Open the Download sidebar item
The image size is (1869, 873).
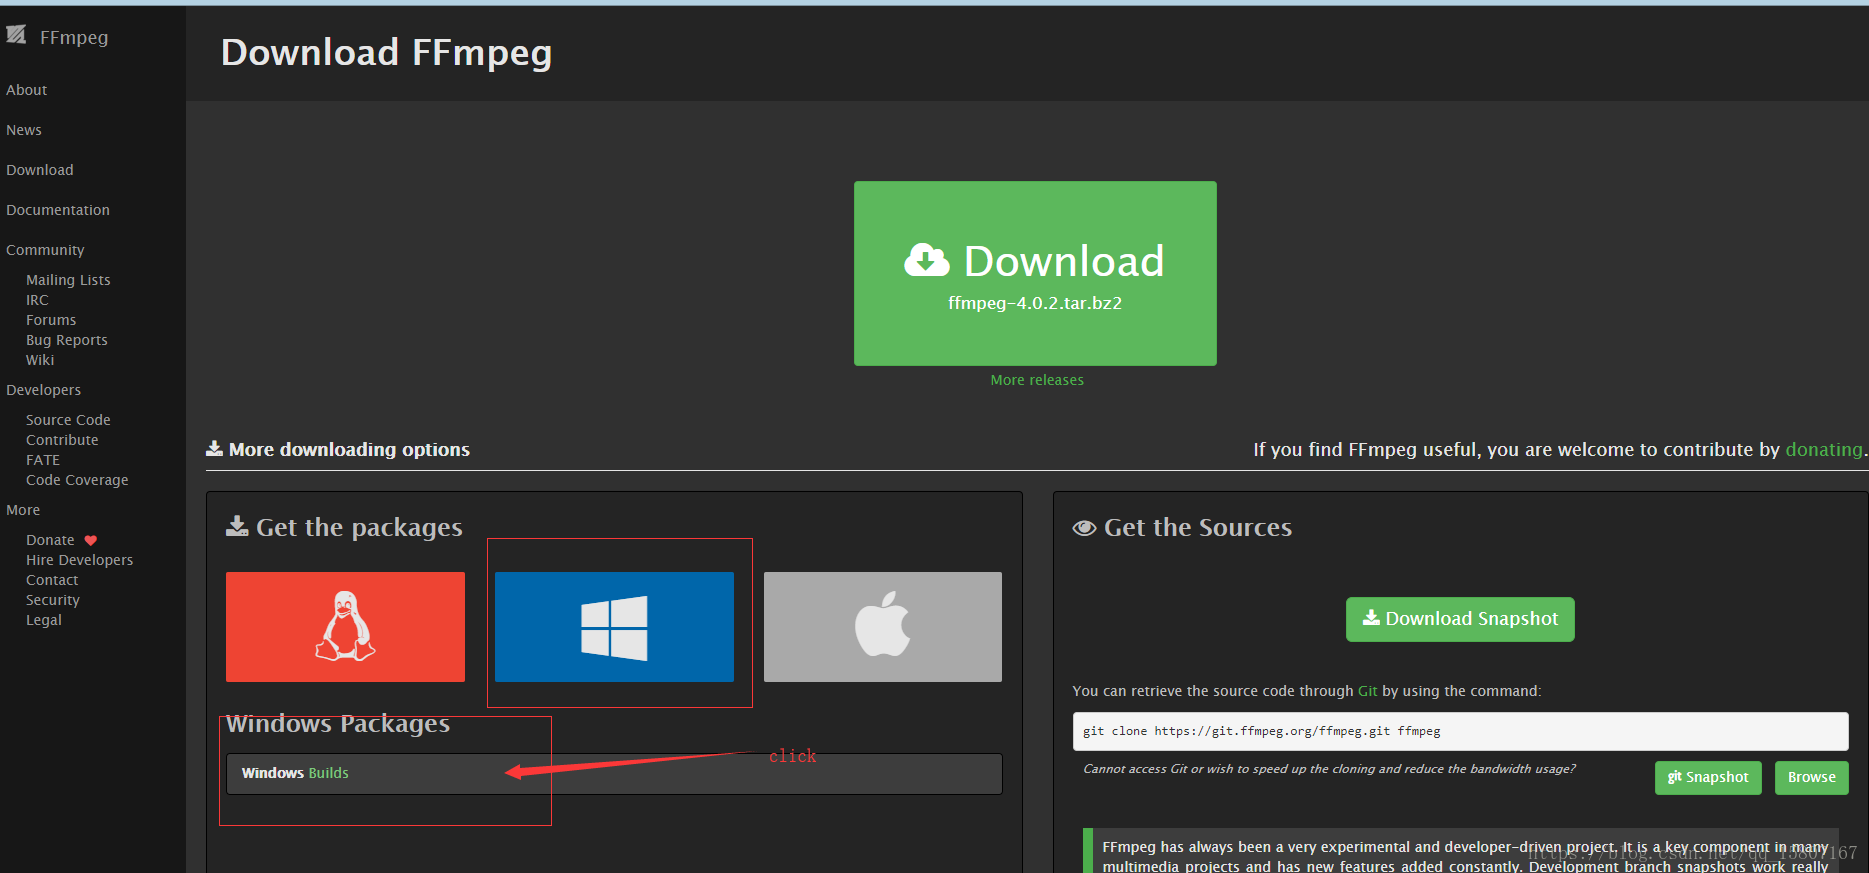40,170
